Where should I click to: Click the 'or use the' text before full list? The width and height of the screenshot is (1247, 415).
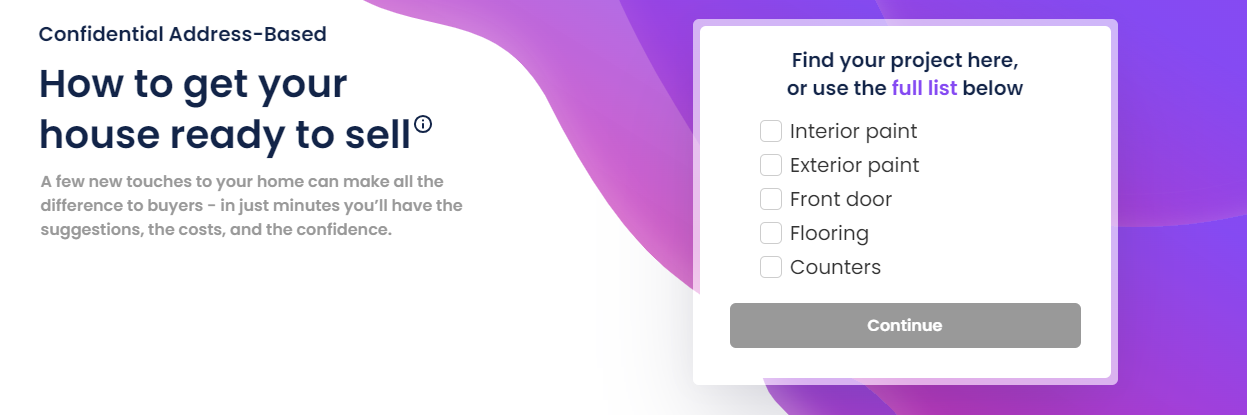pos(836,88)
